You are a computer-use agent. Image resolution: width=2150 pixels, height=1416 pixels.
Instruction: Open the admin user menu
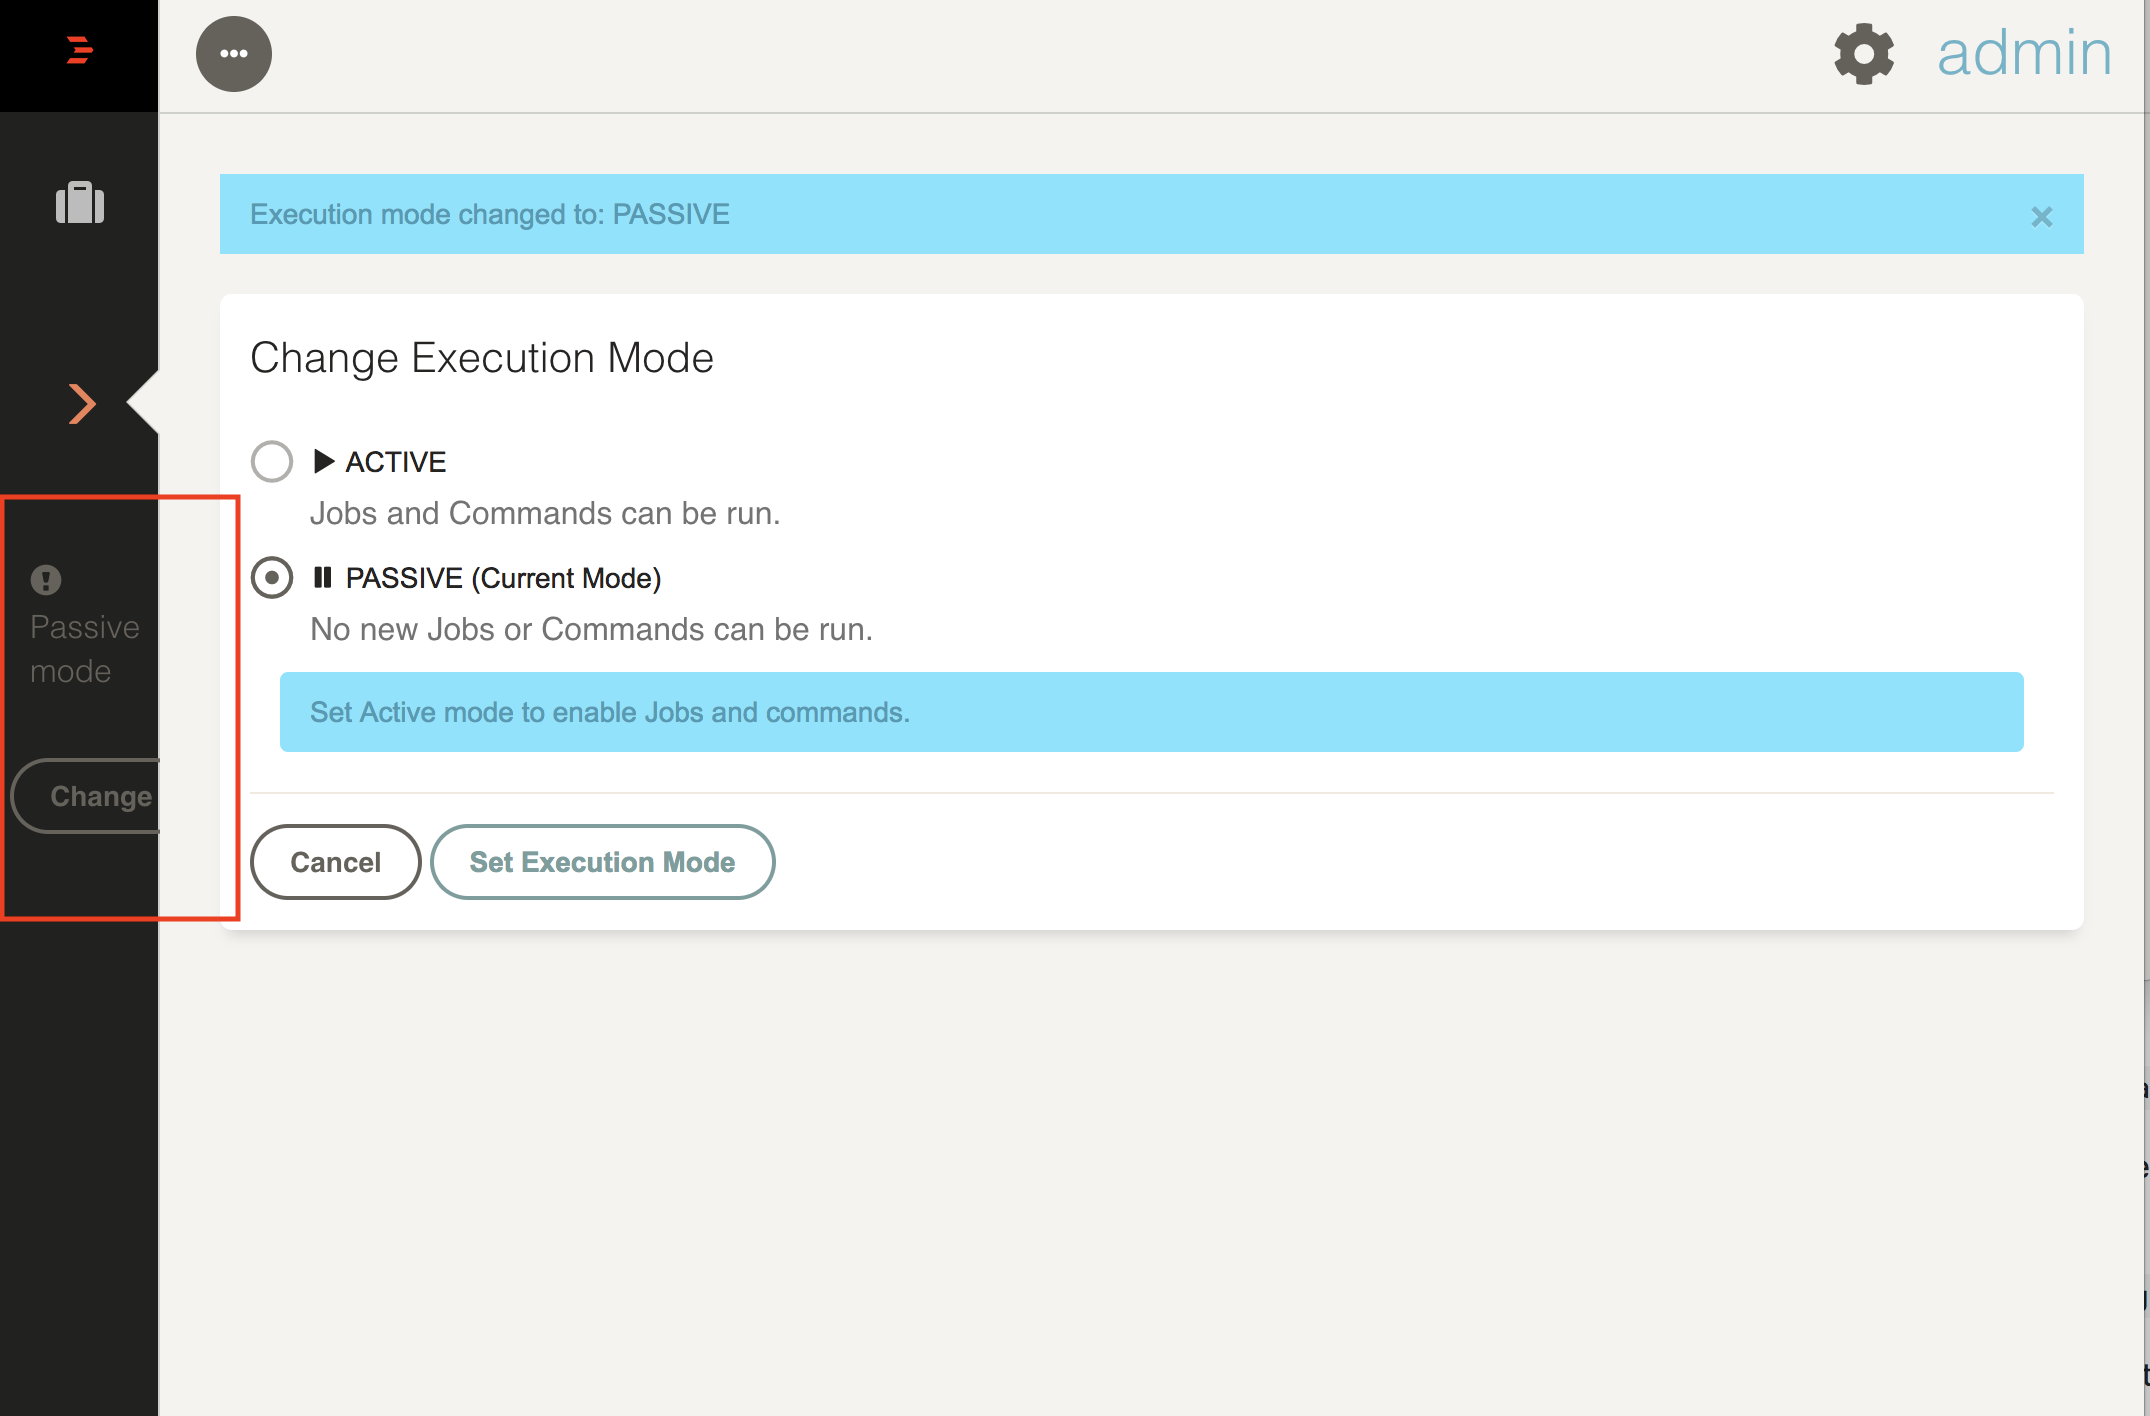[x=2023, y=53]
